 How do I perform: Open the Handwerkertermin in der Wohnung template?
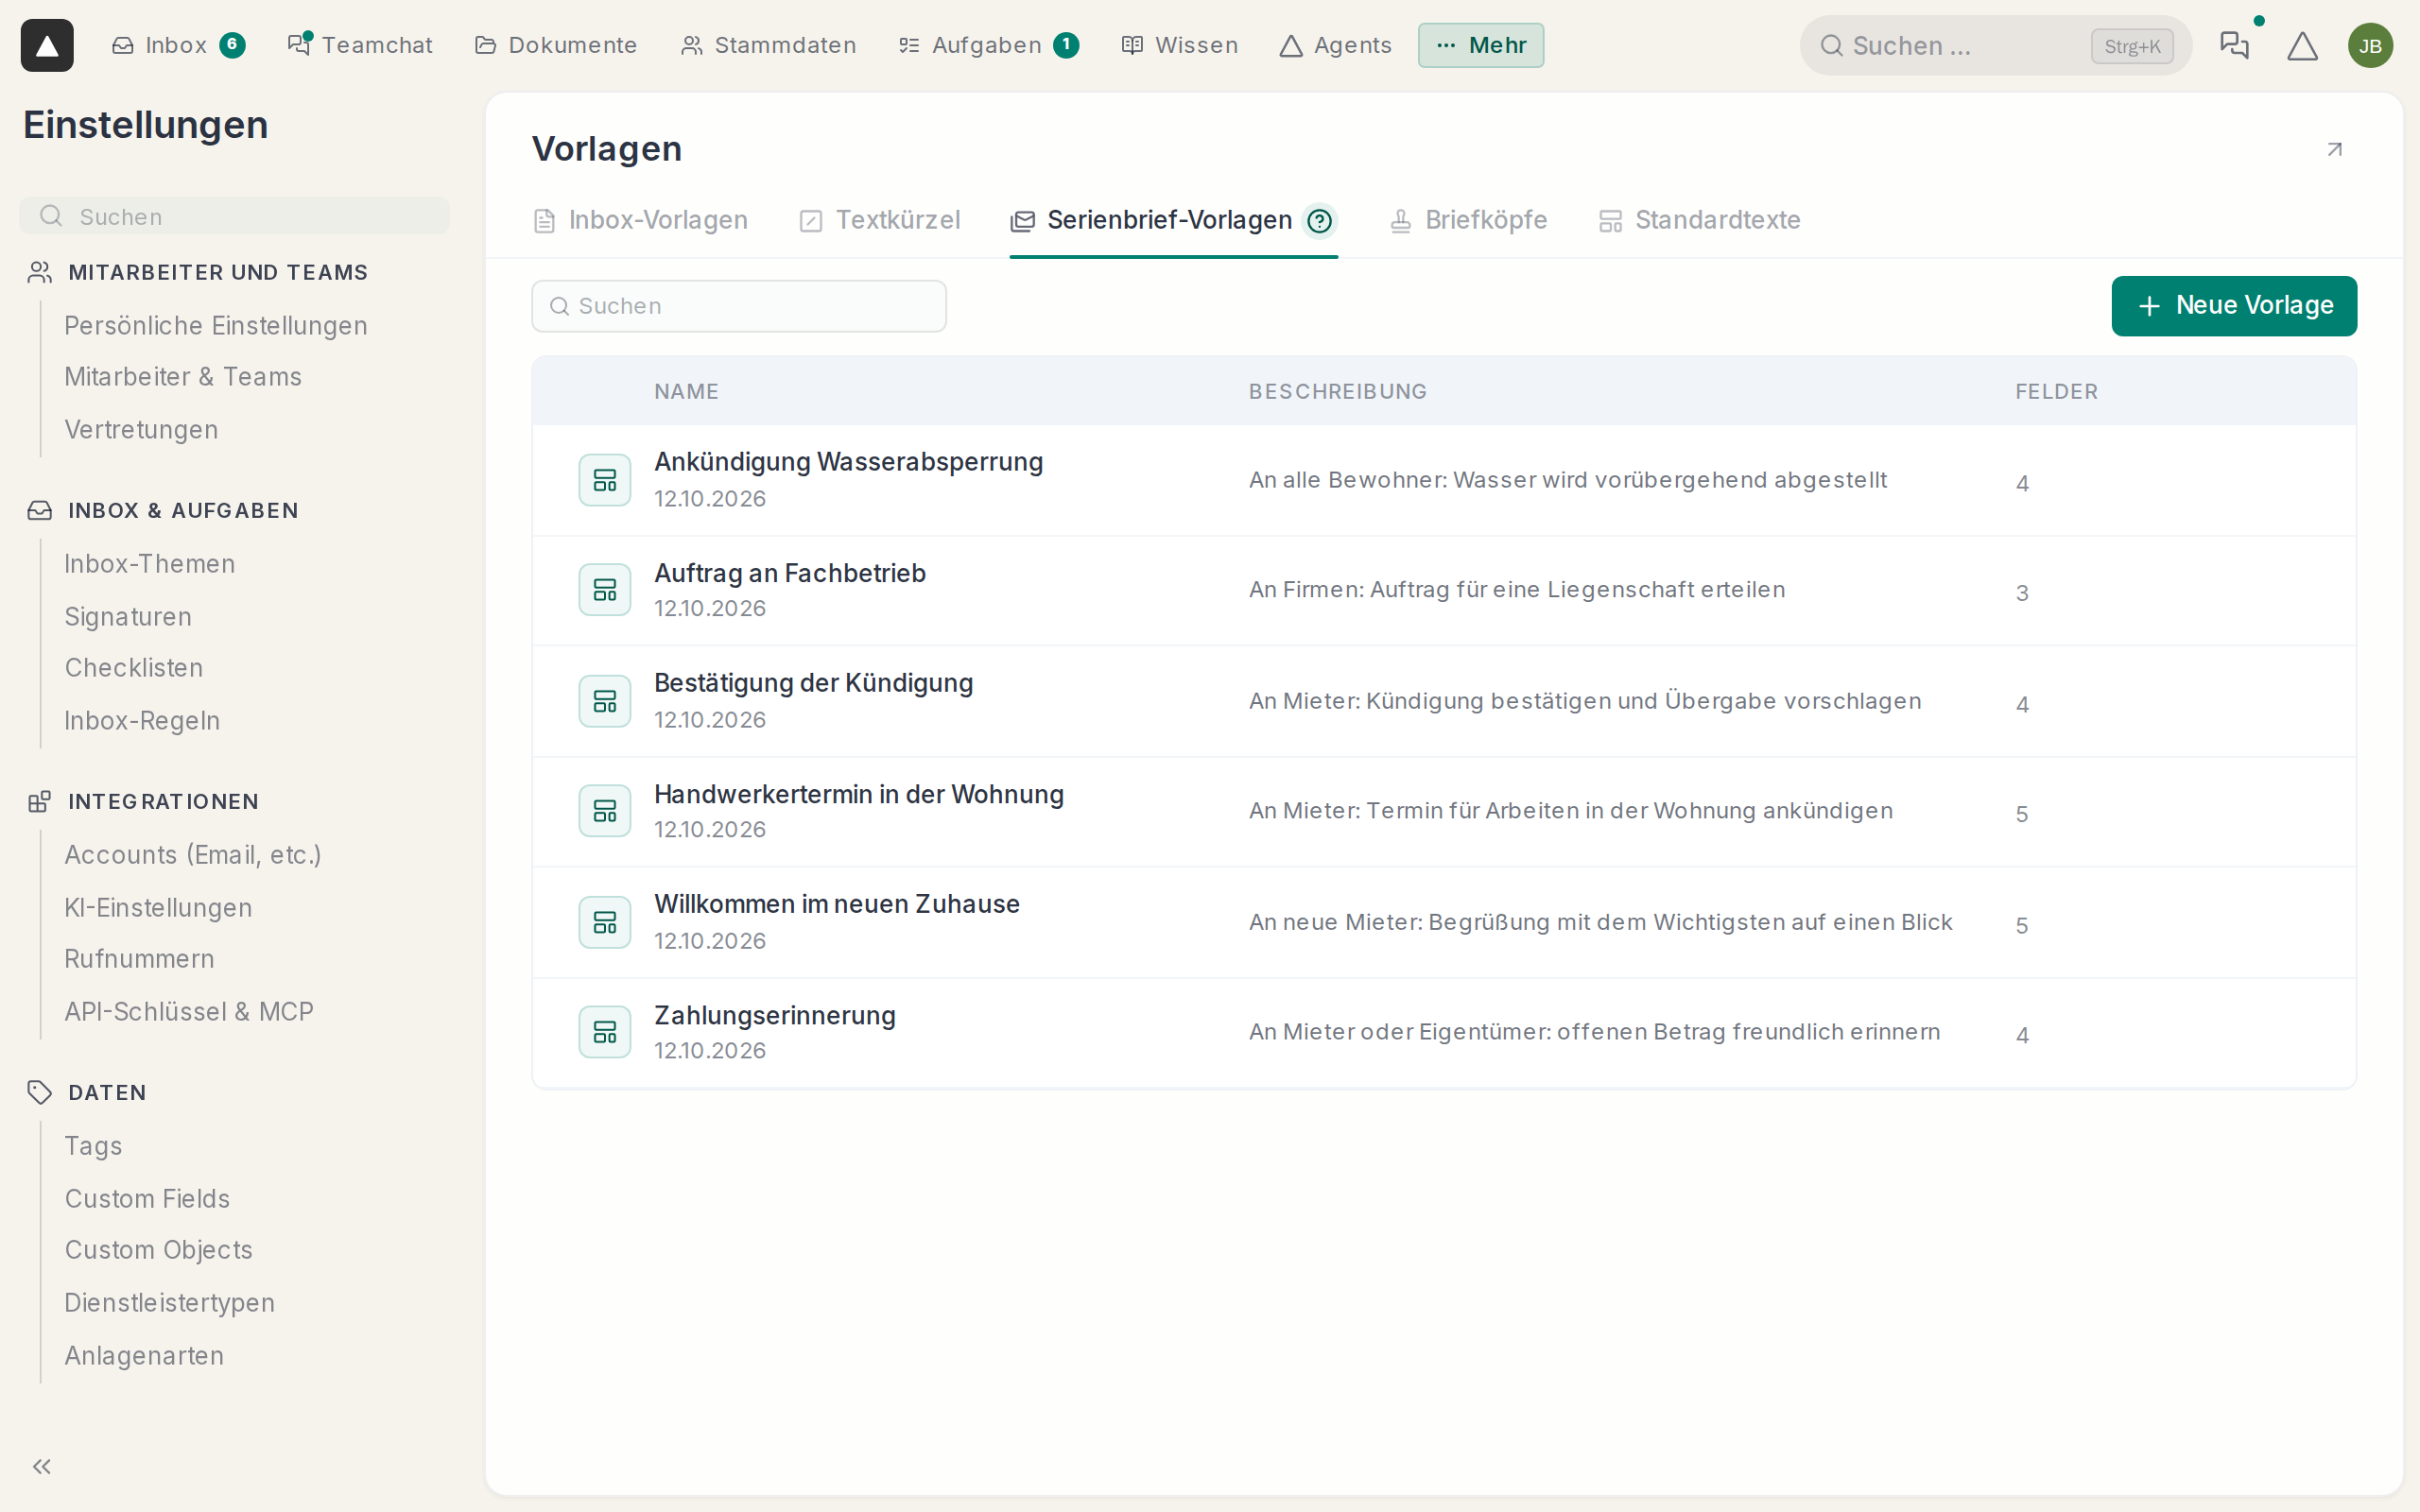(1444, 812)
